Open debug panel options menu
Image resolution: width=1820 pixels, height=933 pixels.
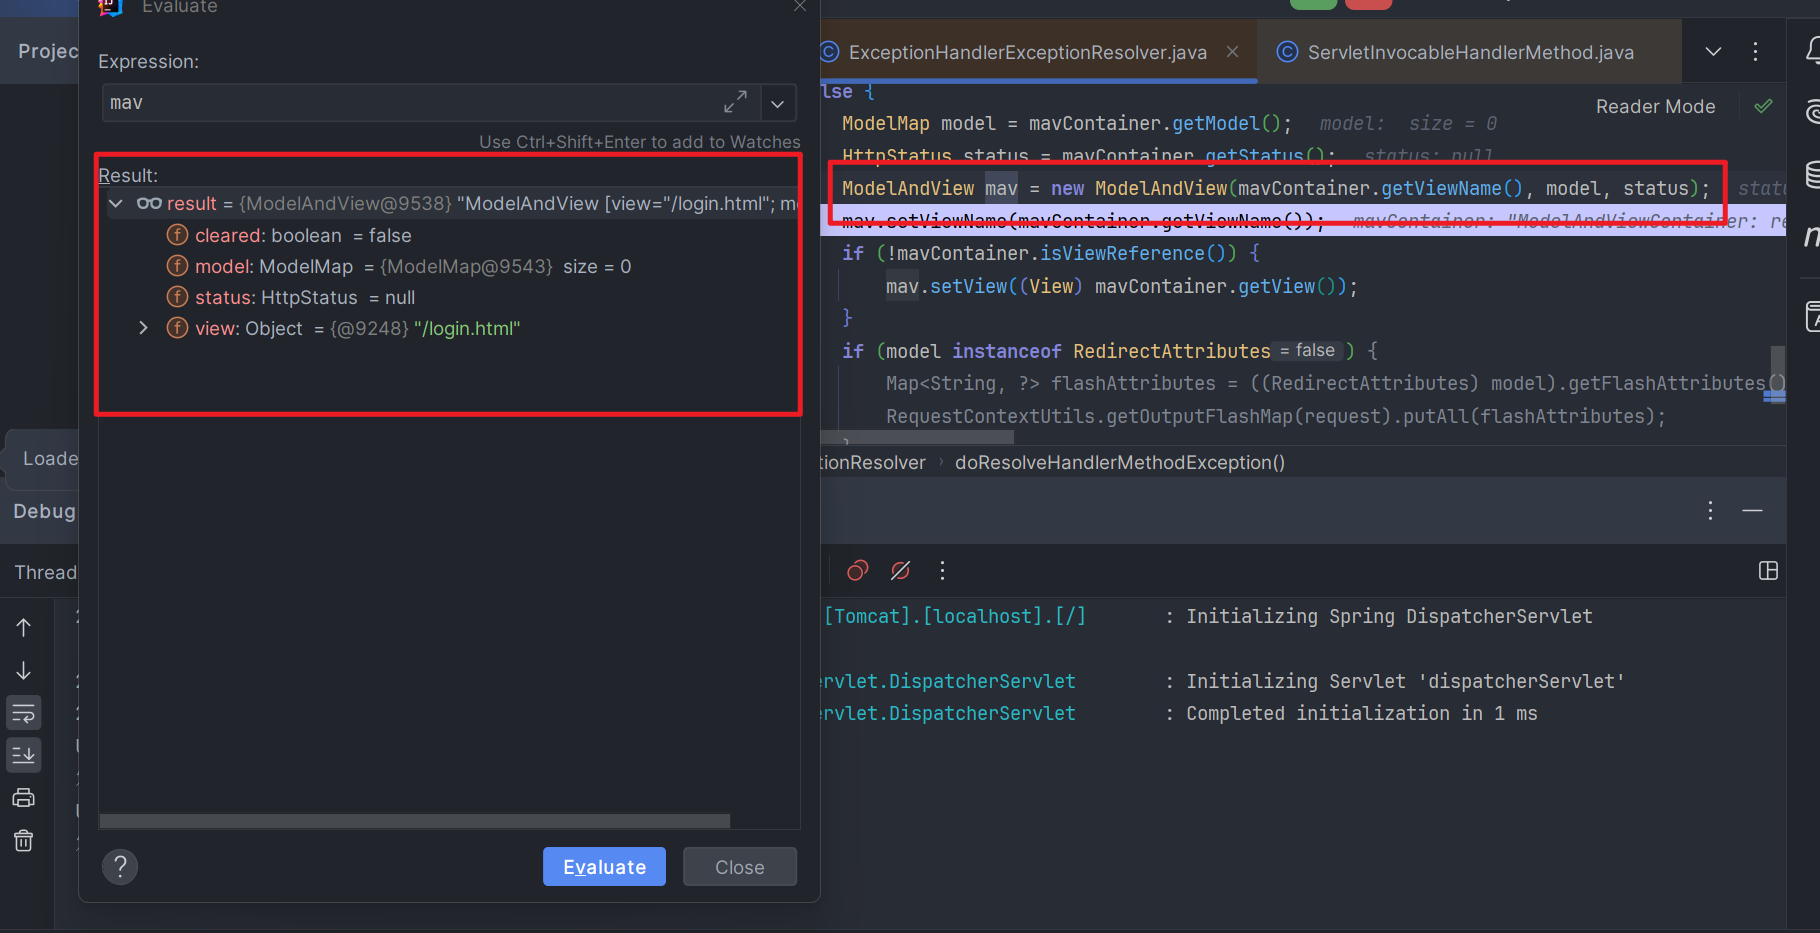point(1710,510)
